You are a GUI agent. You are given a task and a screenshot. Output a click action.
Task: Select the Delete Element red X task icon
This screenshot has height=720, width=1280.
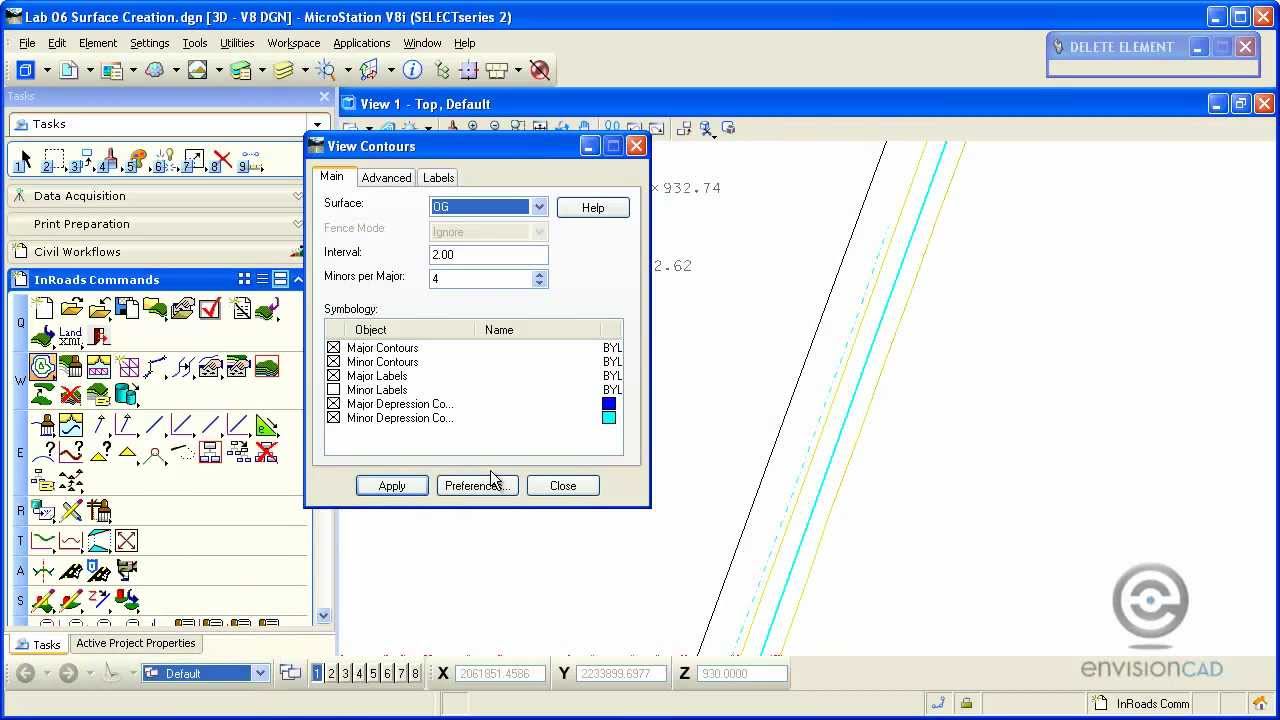222,160
